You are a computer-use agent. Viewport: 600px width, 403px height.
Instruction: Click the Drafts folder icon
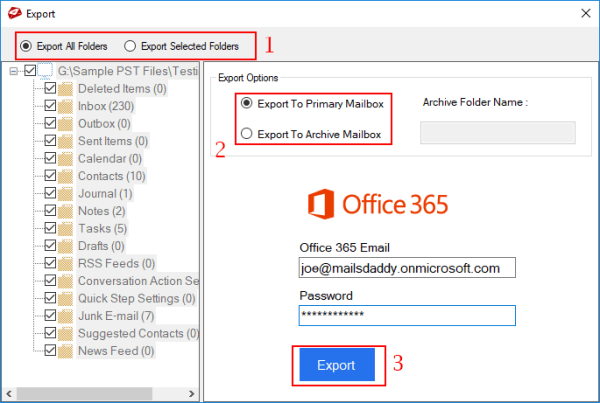click(x=67, y=246)
